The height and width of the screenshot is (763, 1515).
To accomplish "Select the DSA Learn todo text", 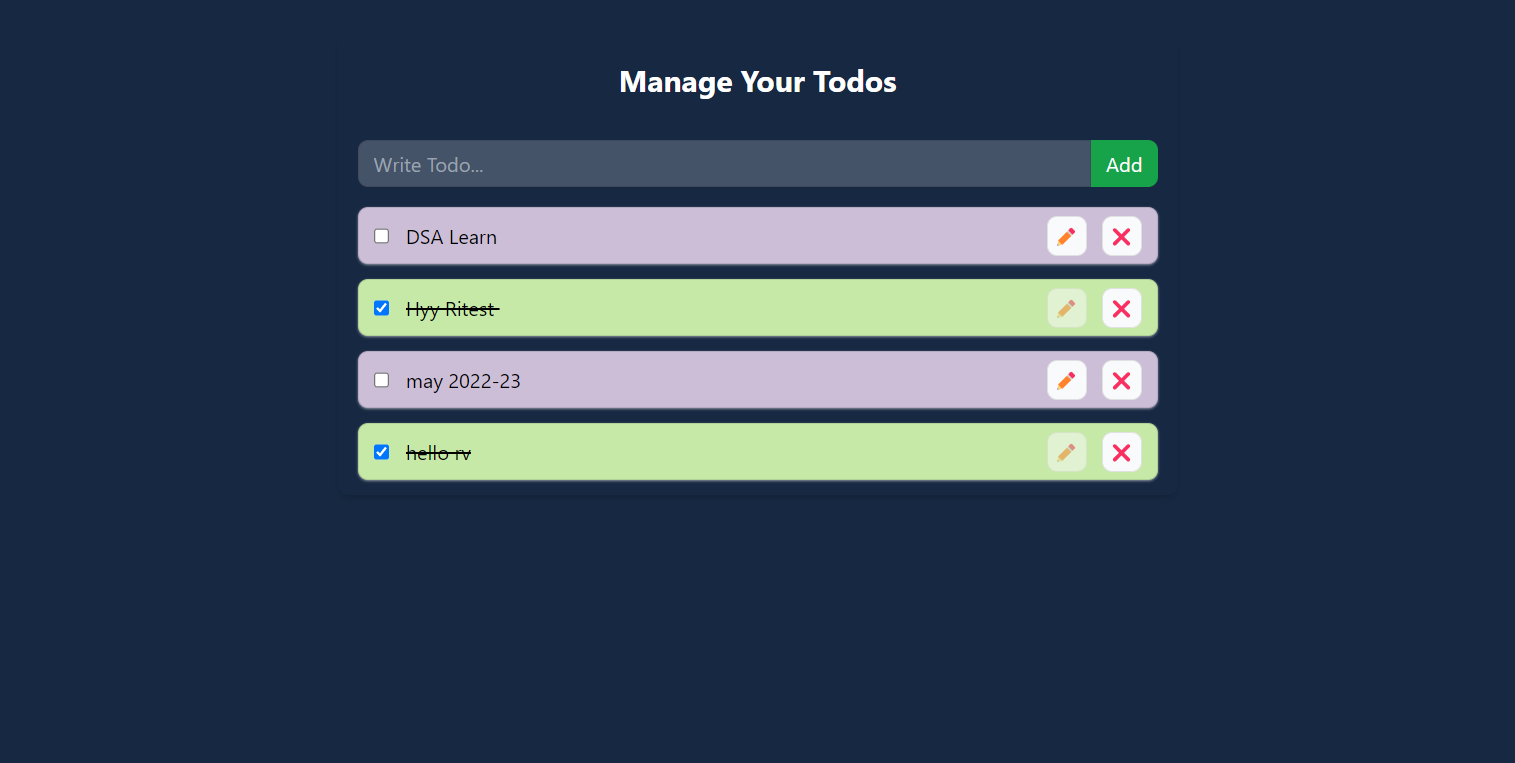I will 451,237.
